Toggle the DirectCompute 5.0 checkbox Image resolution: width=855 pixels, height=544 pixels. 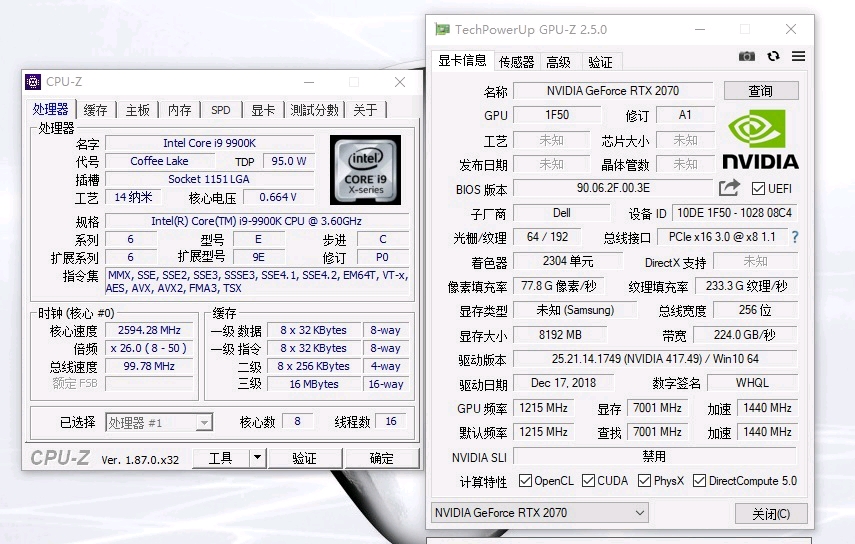coord(699,480)
